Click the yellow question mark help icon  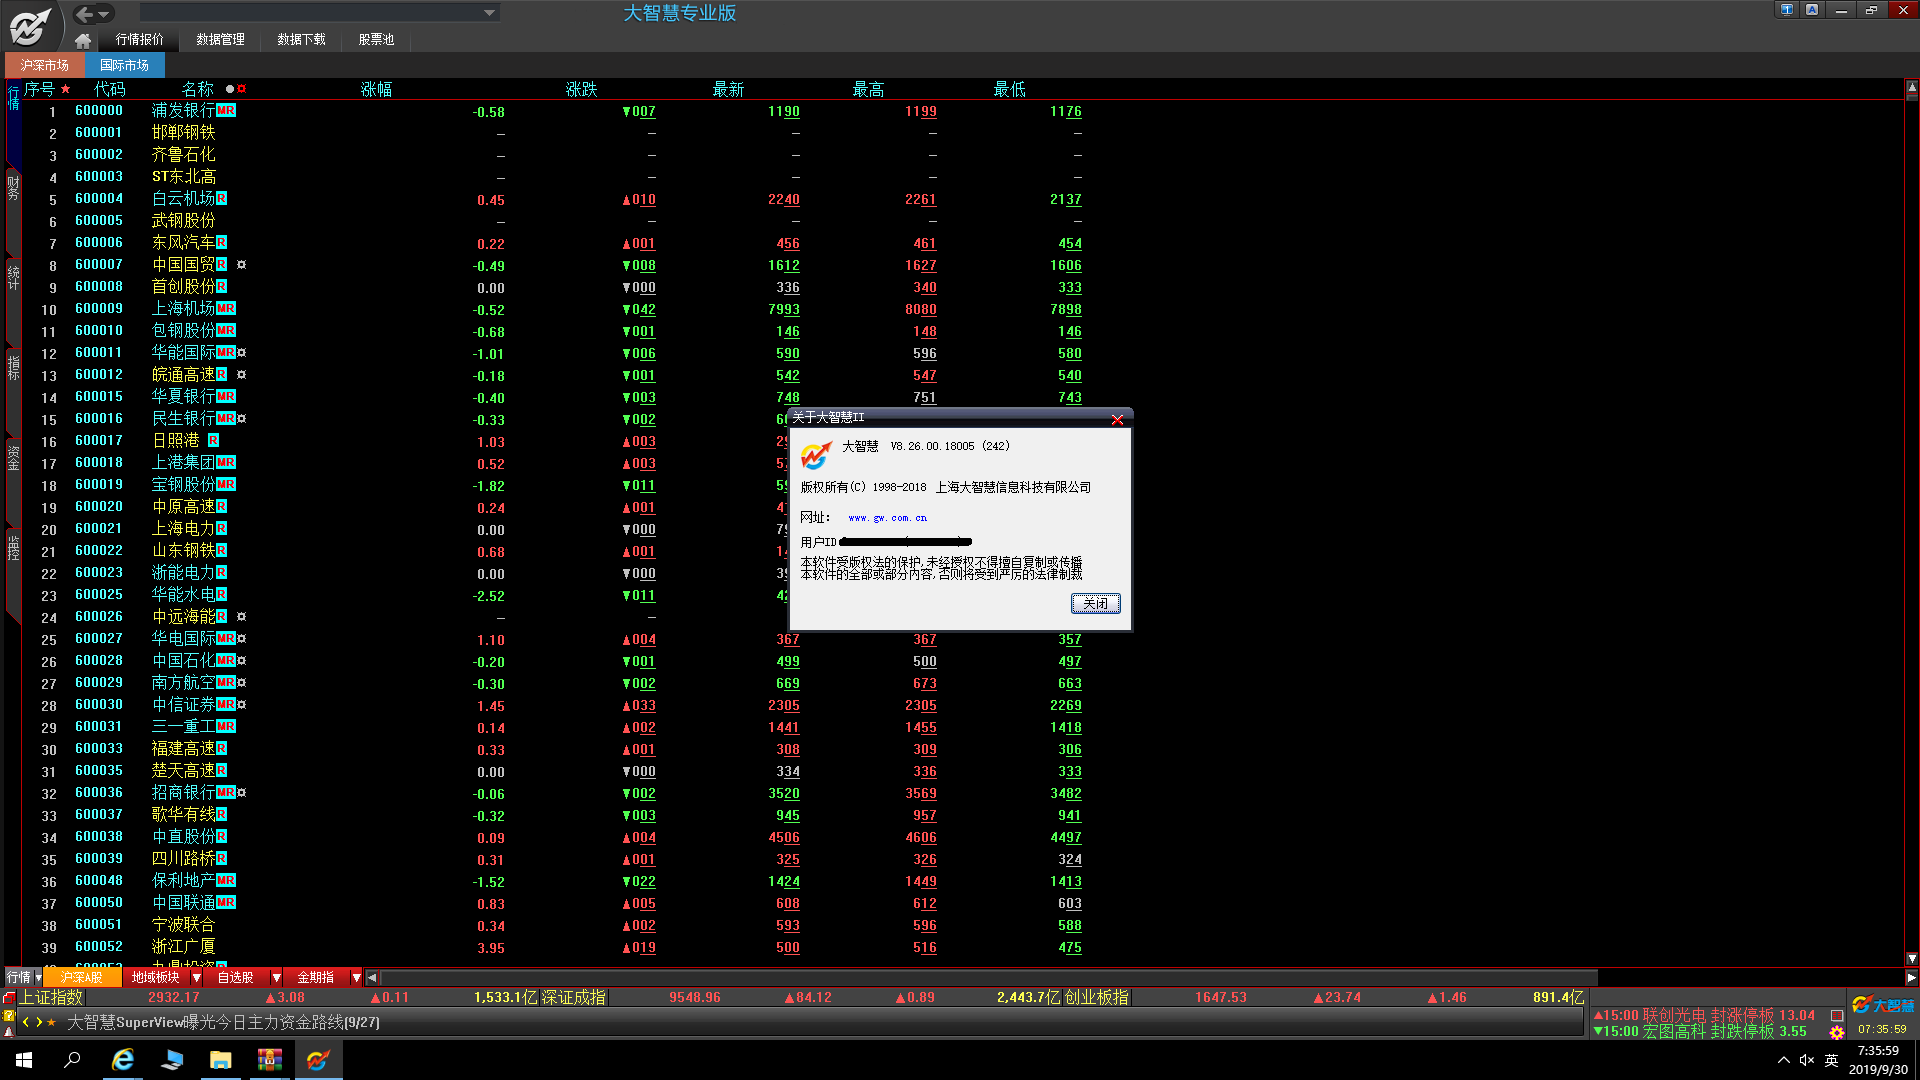coord(9,1015)
